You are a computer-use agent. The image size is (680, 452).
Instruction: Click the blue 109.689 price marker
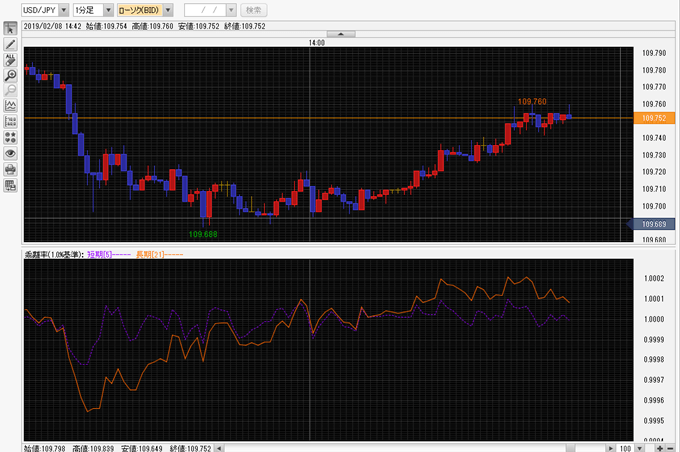651,224
